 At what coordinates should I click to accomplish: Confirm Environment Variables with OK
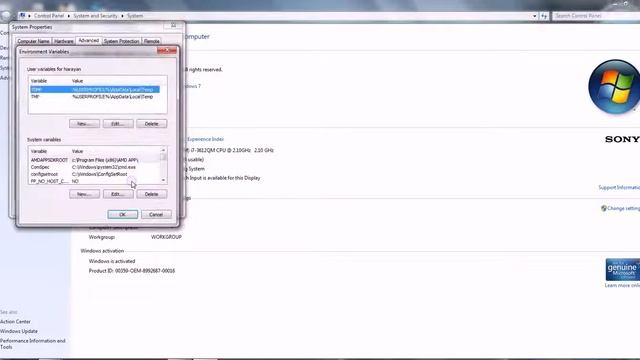pyautogui.click(x=122, y=214)
